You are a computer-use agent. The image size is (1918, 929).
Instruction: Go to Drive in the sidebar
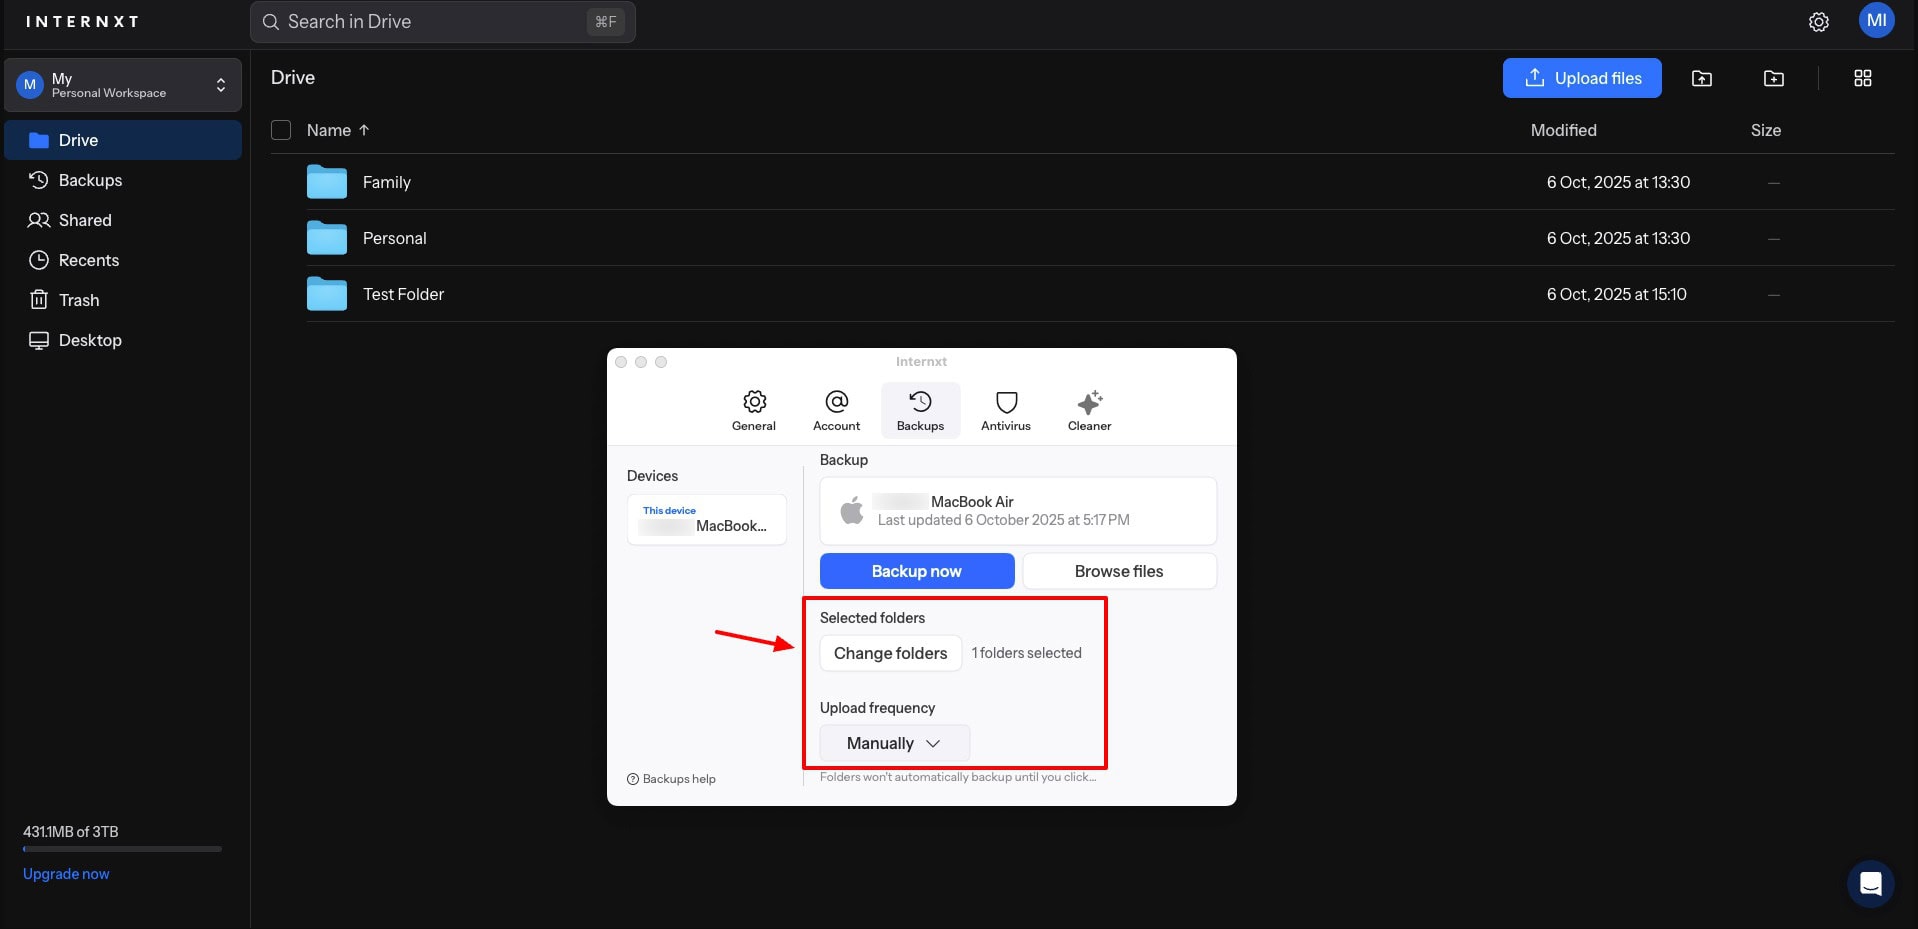point(123,140)
